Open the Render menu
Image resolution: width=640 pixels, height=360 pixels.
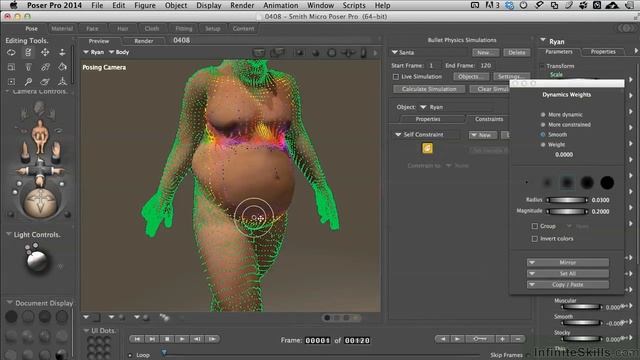242,5
